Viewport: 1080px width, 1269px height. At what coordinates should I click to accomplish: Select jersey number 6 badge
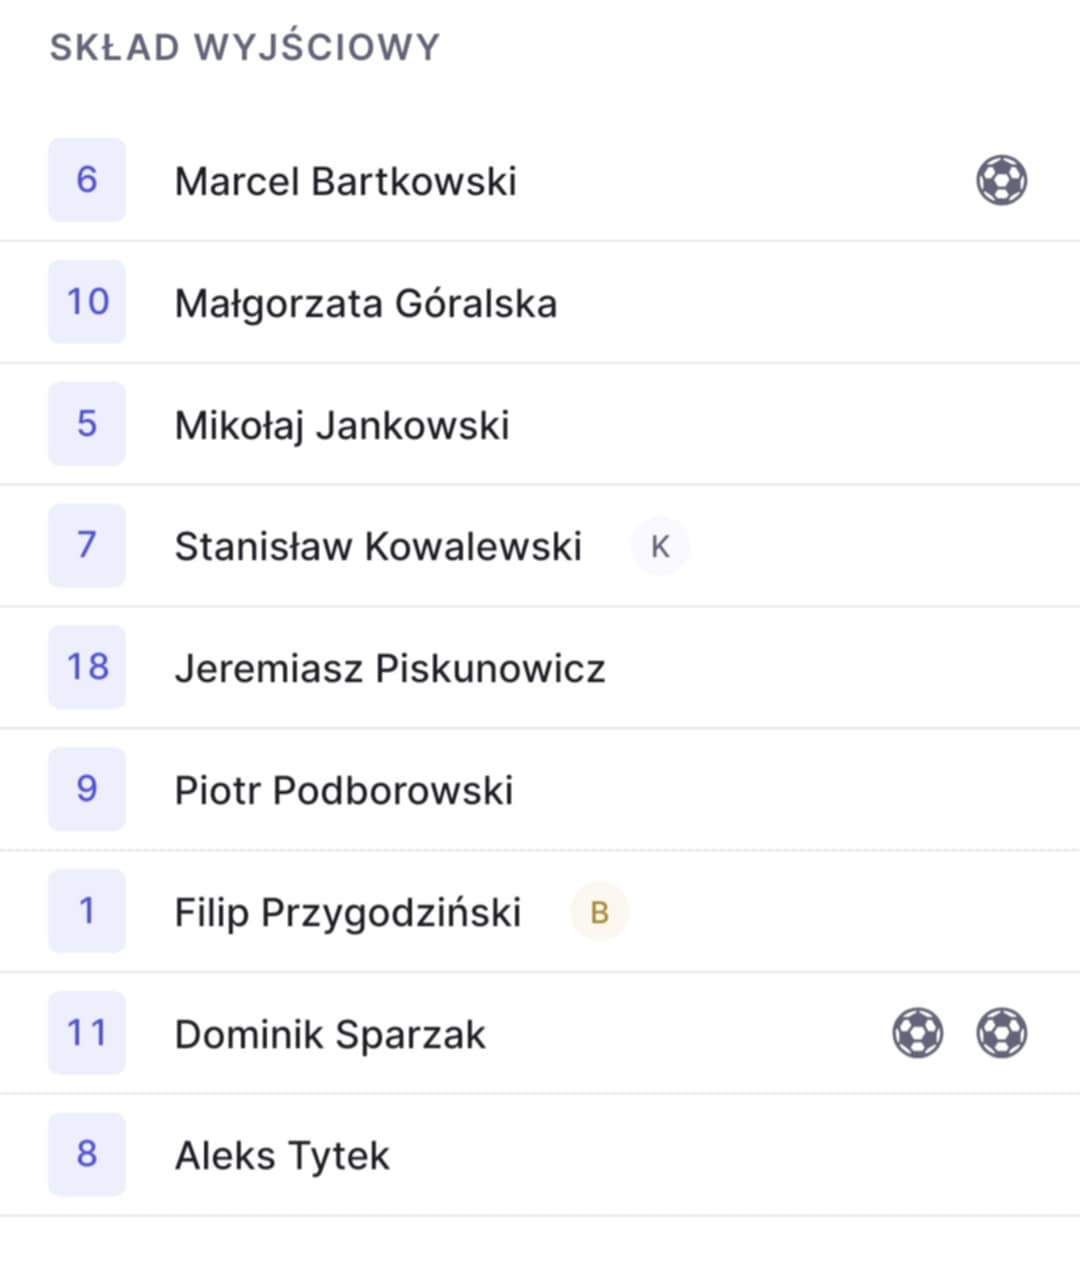pyautogui.click(x=87, y=180)
